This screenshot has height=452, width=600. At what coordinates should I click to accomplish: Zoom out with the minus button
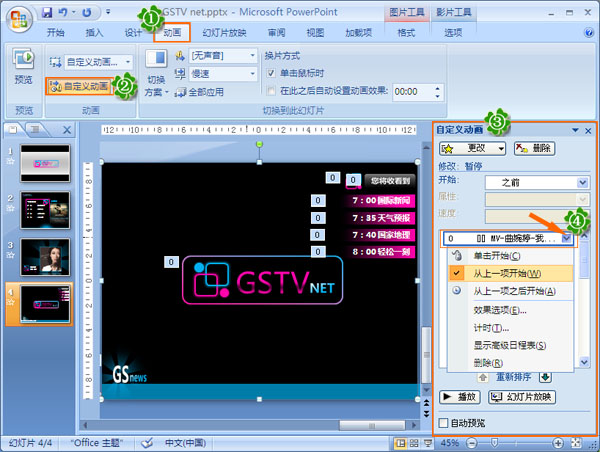tap(472, 443)
